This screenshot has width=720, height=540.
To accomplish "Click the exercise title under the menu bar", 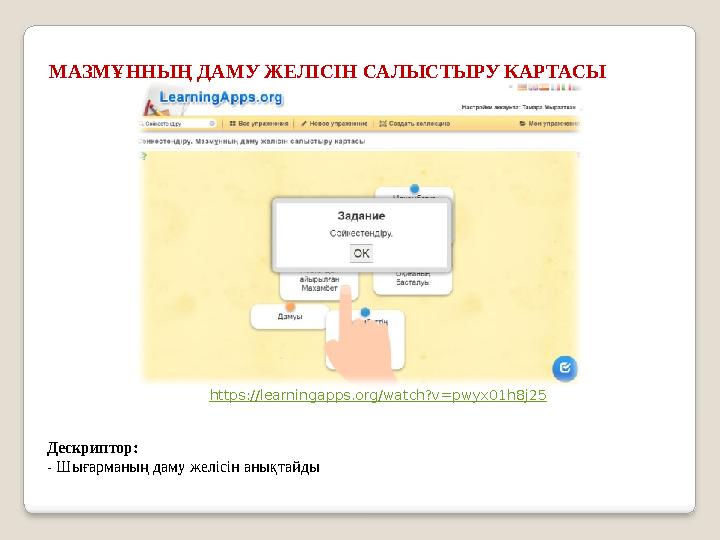I will coord(252,141).
